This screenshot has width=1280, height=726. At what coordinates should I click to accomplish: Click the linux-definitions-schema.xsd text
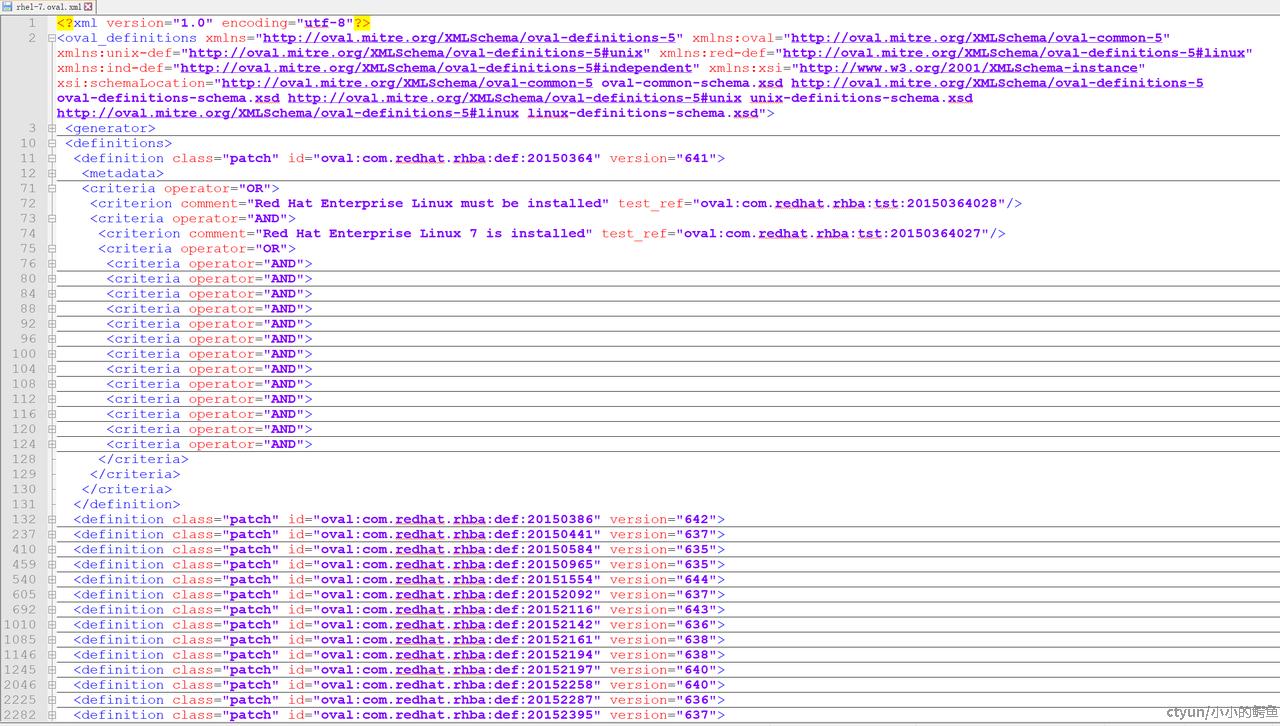[642, 113]
